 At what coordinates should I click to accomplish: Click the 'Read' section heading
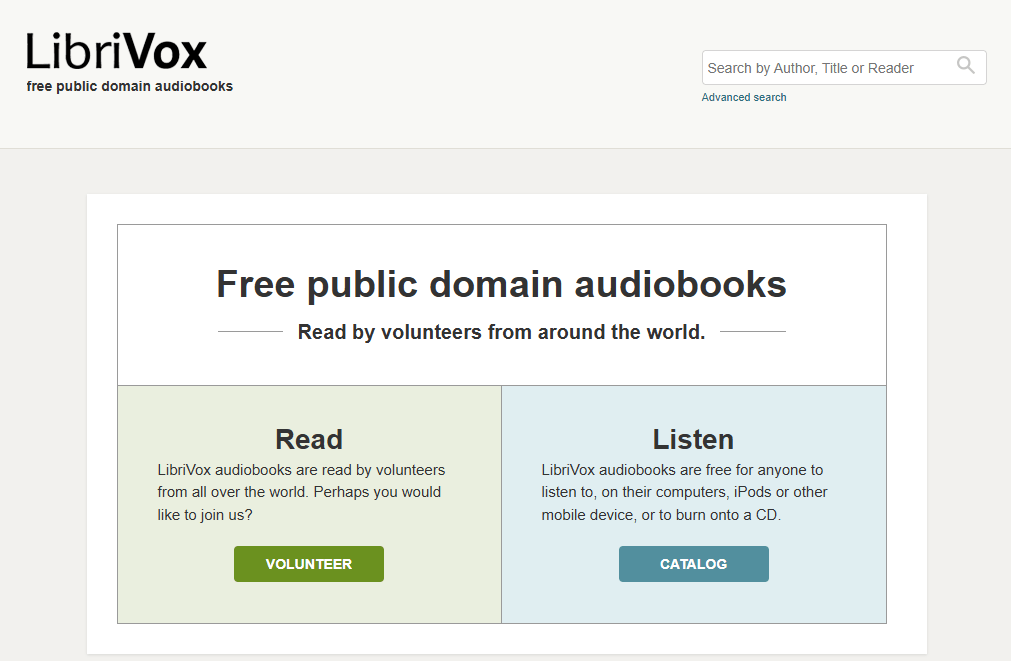pyautogui.click(x=309, y=439)
